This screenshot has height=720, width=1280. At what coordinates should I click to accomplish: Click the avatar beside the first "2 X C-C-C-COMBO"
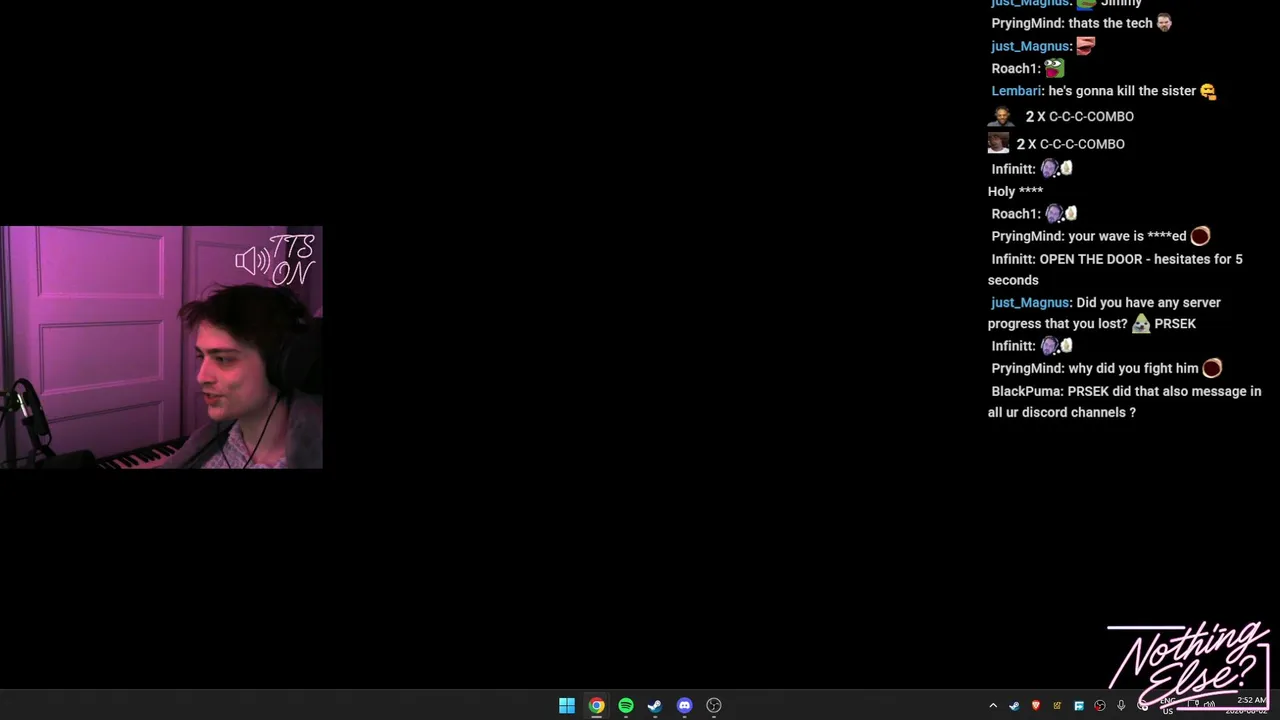[1001, 116]
